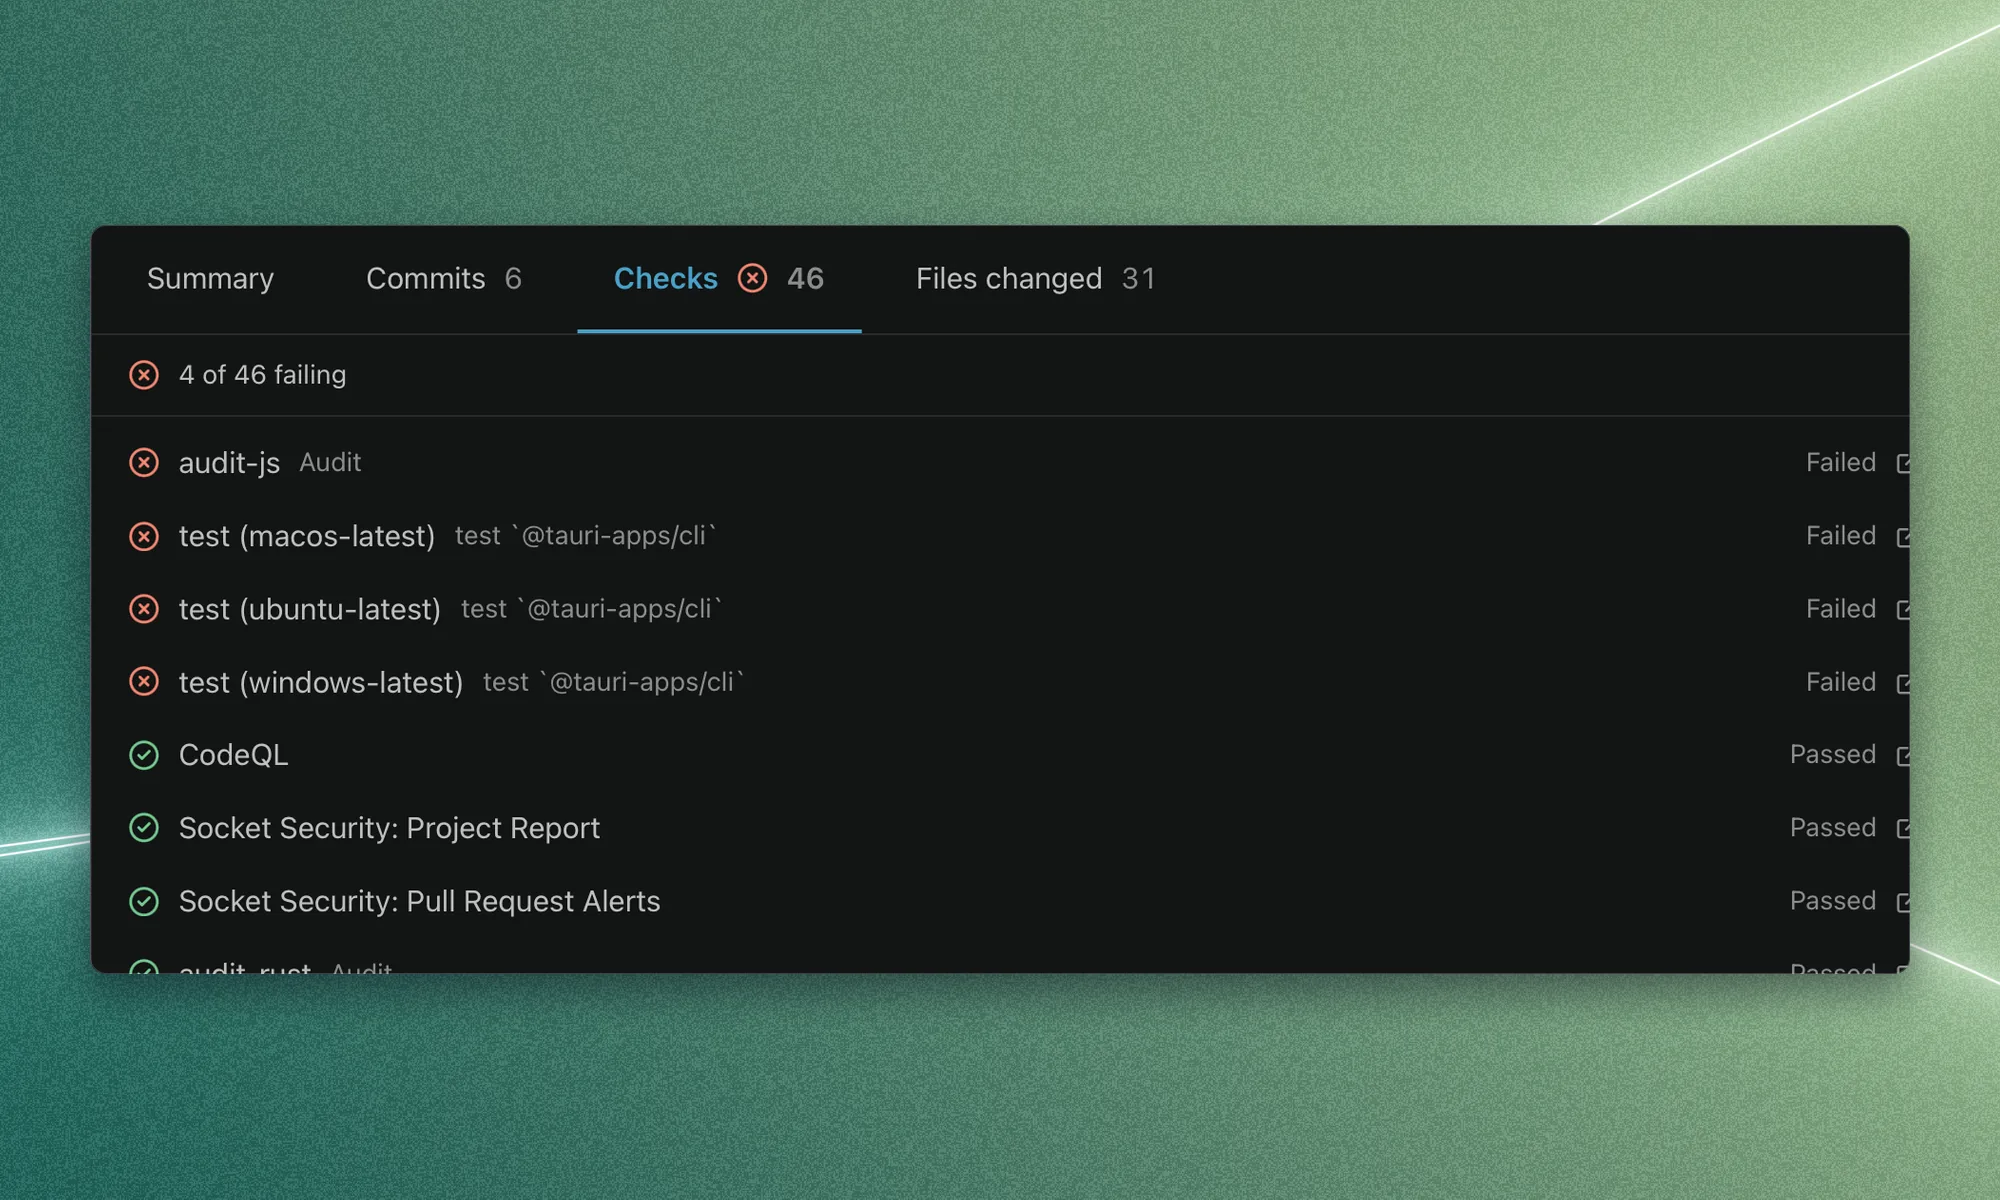Open the test (ubuntu-latest) check
Screen dimensions: 2000x1200
click(310, 609)
